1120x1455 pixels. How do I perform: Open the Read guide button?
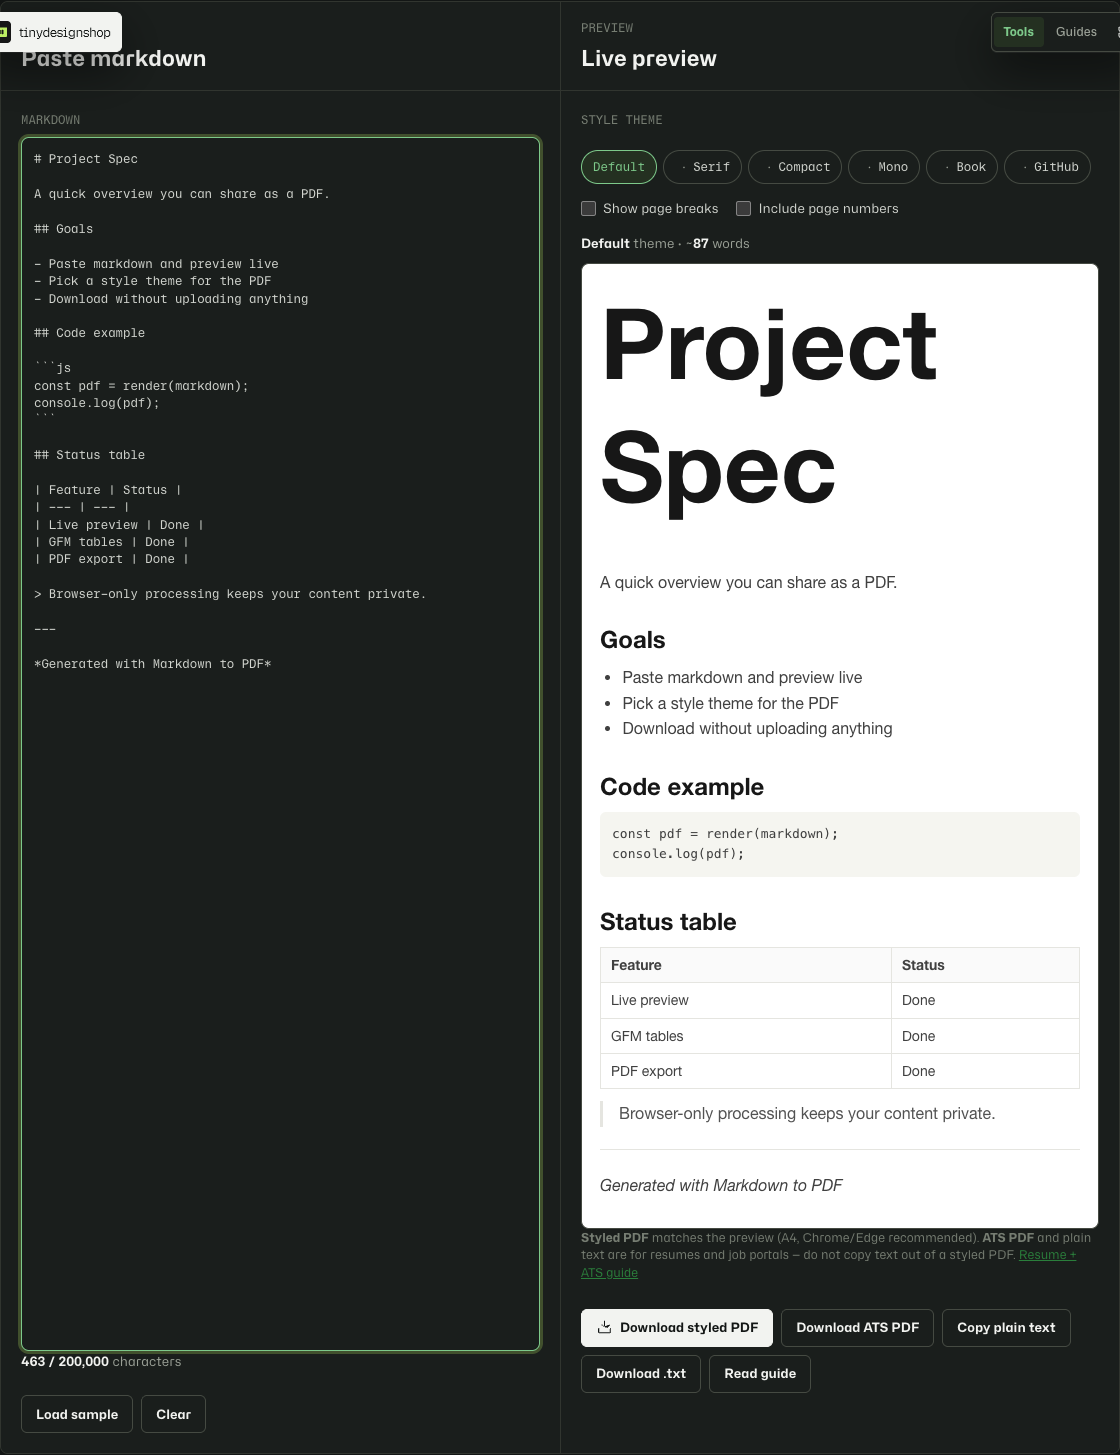(x=760, y=1374)
